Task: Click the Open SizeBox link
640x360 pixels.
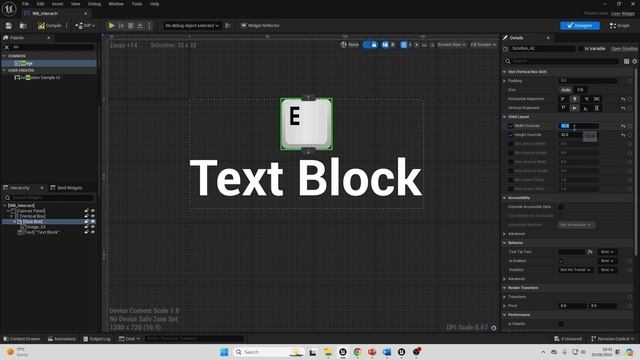Action: click(x=624, y=49)
